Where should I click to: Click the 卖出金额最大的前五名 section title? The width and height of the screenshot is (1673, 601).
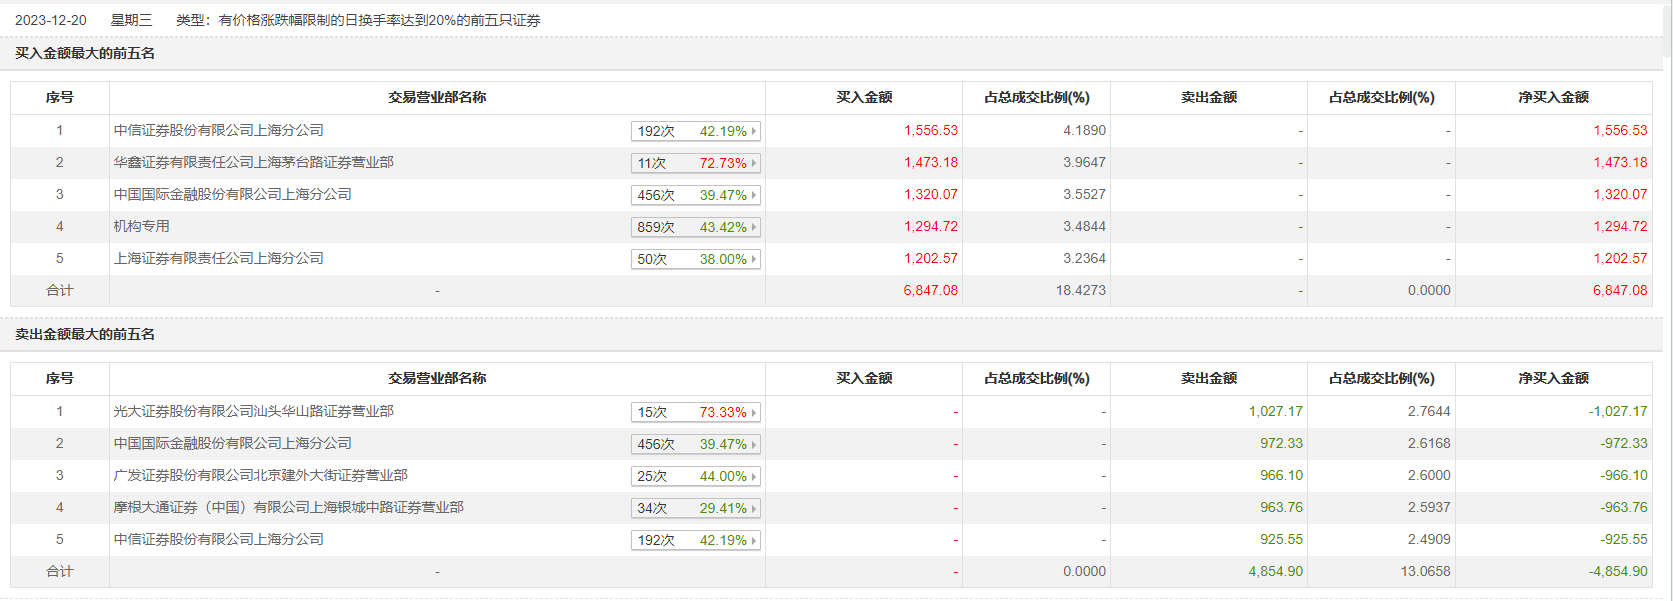85,334
